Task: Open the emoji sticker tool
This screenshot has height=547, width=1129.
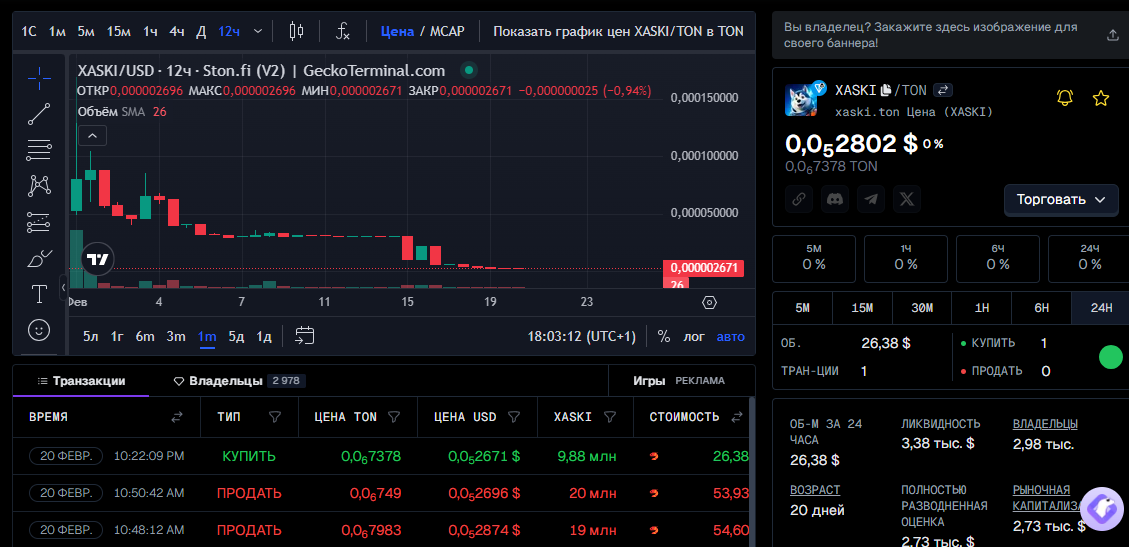Action: click(x=39, y=330)
